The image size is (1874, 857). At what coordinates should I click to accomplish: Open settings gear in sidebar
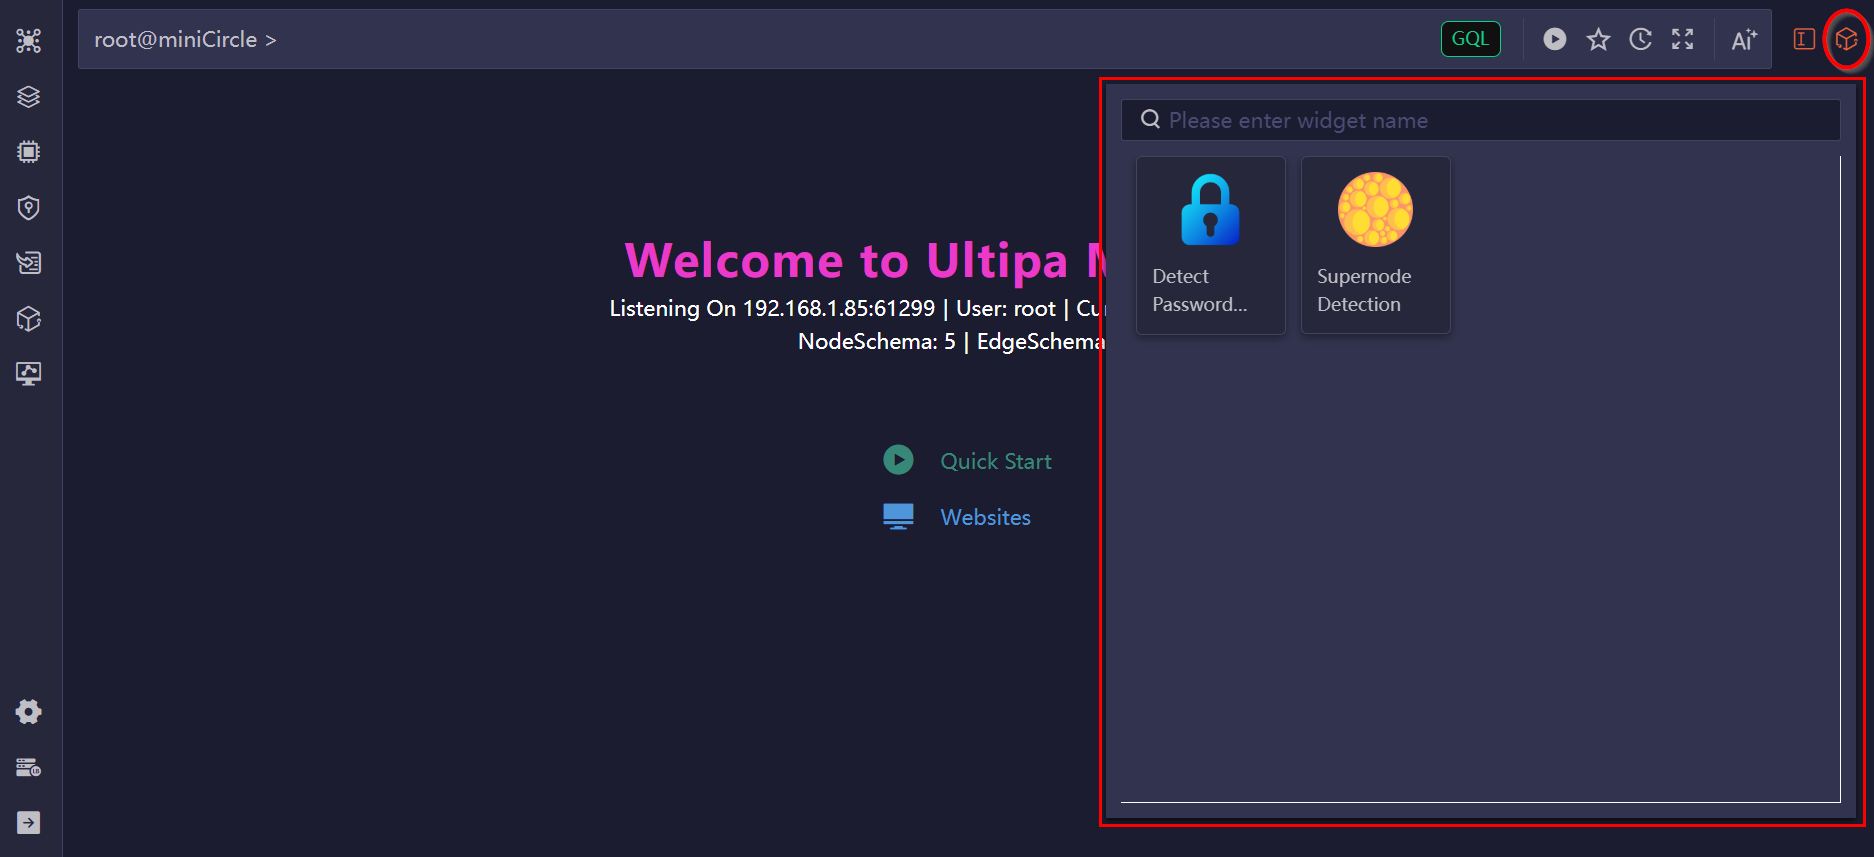(x=28, y=712)
